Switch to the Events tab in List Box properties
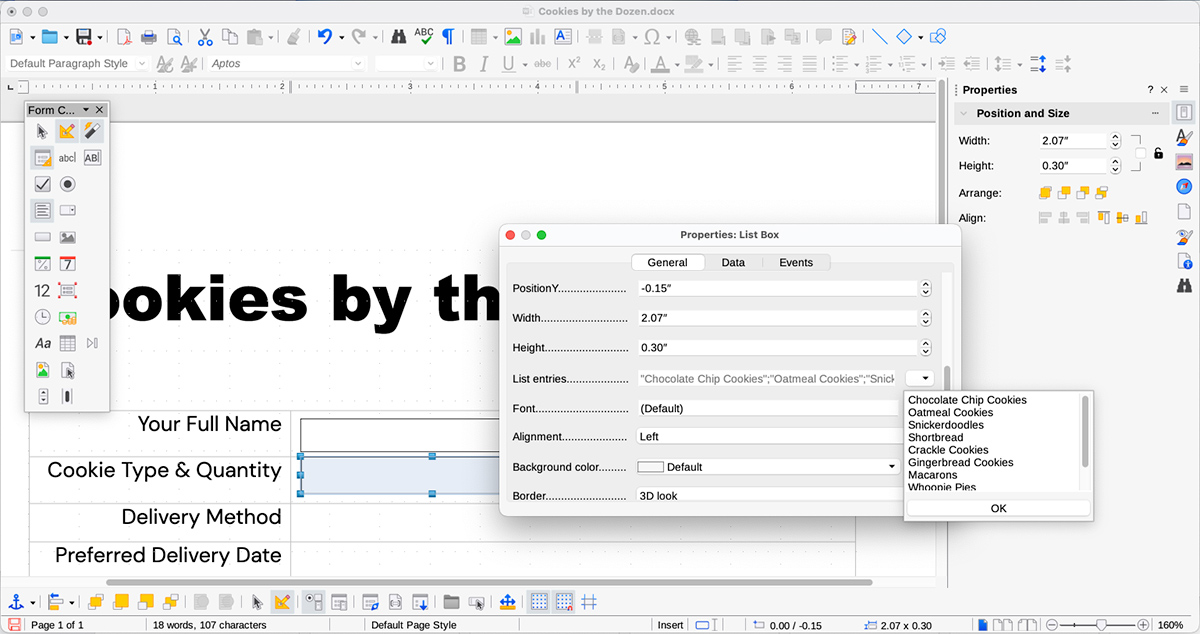The width and height of the screenshot is (1200, 634). click(x=796, y=262)
